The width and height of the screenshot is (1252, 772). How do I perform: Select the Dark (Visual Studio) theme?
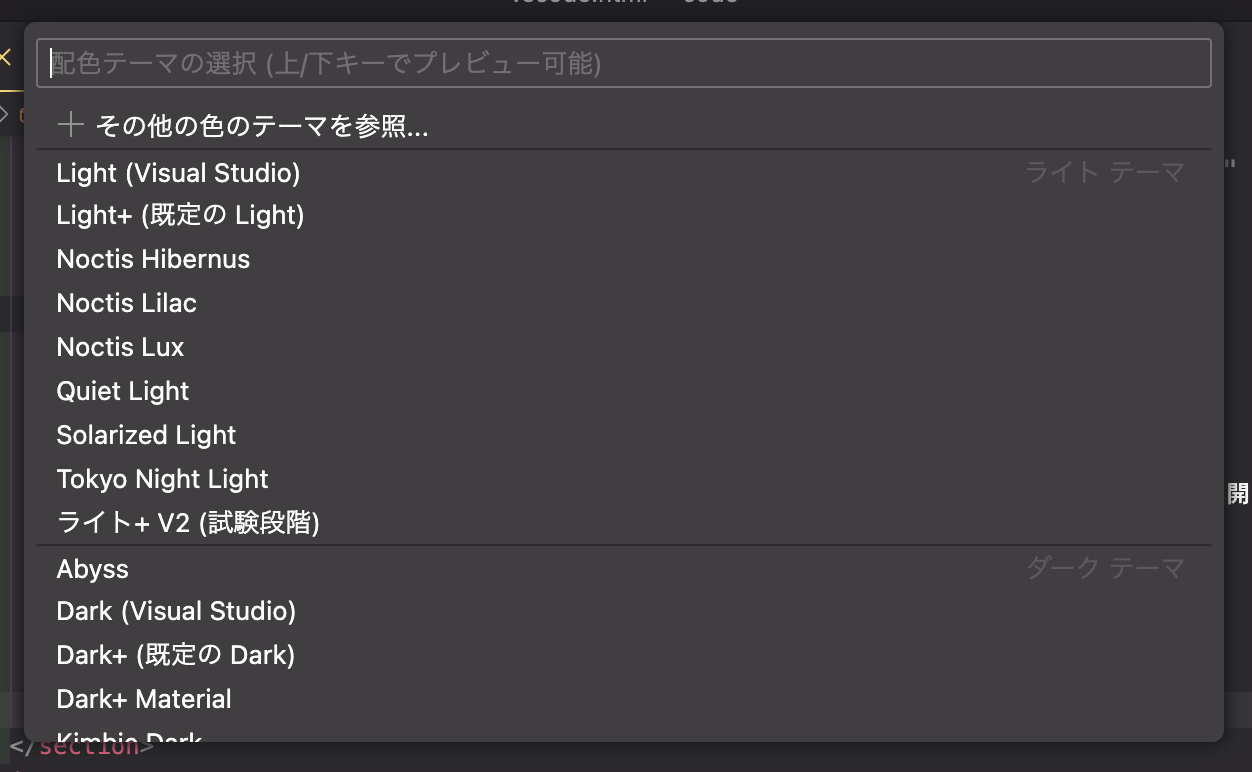176,611
